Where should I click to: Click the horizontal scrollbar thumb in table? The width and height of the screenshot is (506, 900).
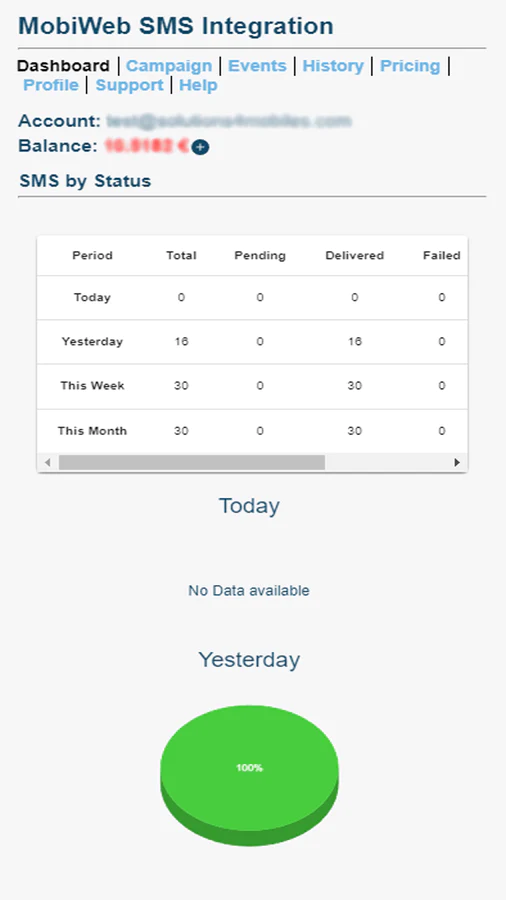192,462
